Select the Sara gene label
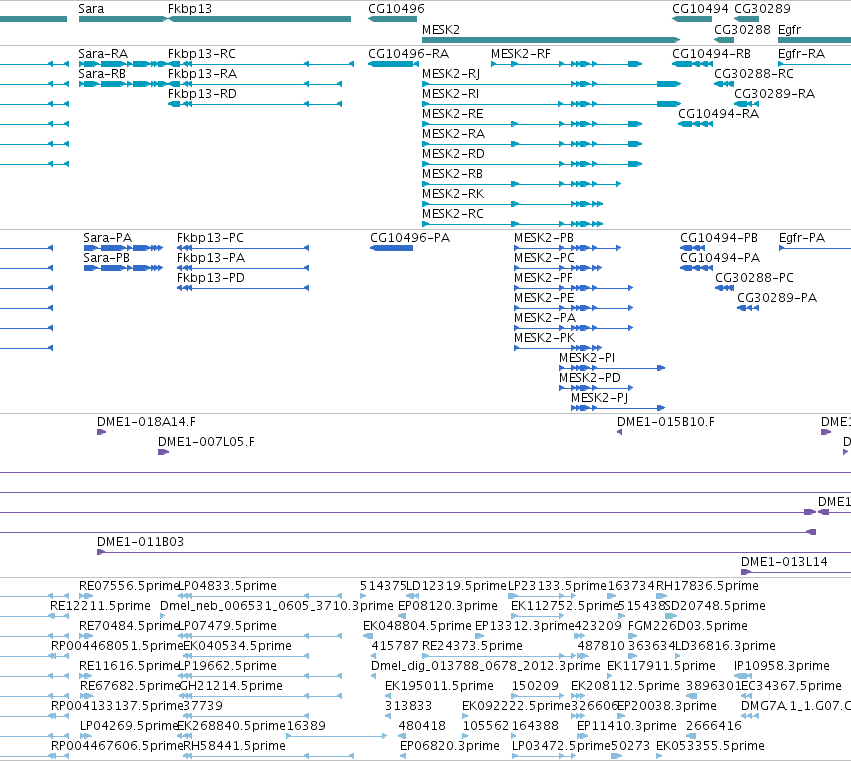The width and height of the screenshot is (851, 761). [91, 9]
